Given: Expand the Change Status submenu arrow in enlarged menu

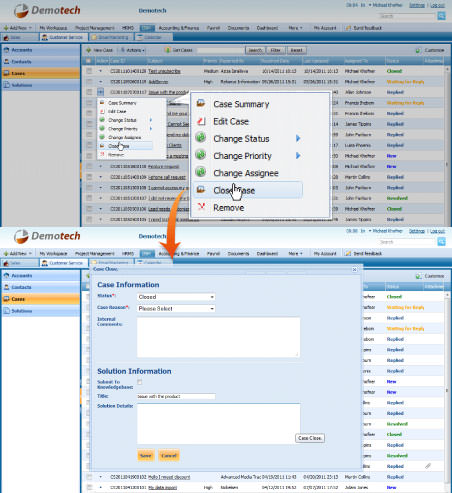Looking at the screenshot, I should [298, 138].
